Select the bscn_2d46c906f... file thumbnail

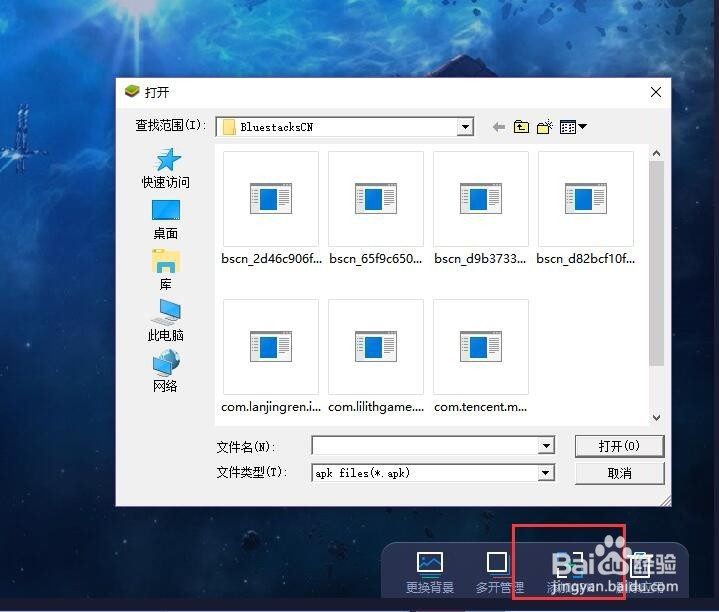tap(271, 198)
